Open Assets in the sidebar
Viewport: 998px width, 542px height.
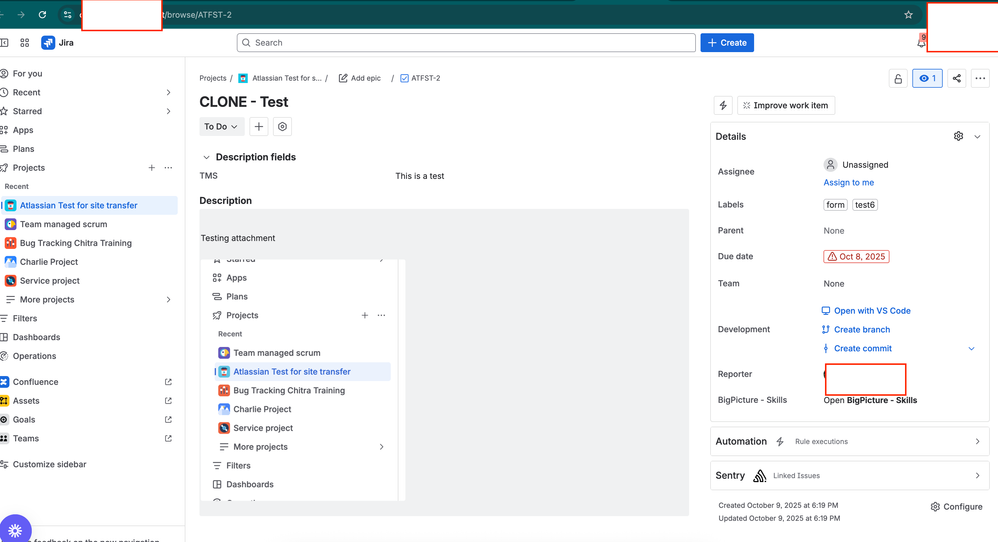[26, 401]
